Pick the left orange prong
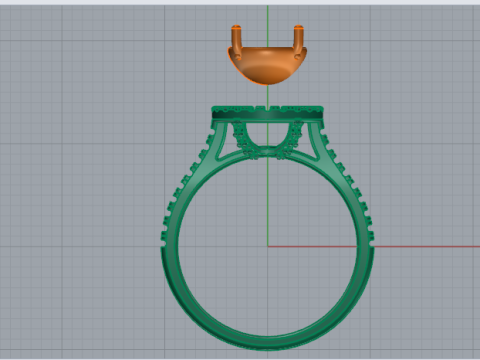480x360 pixels. pyautogui.click(x=236, y=42)
